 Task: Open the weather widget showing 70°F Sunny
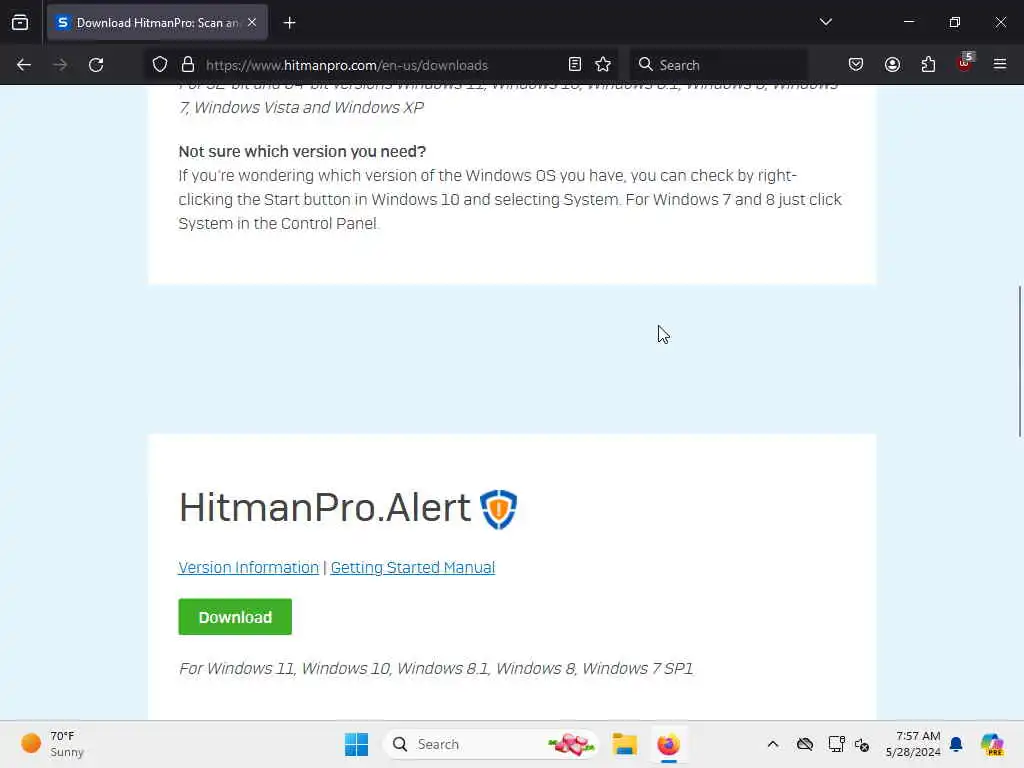(x=52, y=744)
